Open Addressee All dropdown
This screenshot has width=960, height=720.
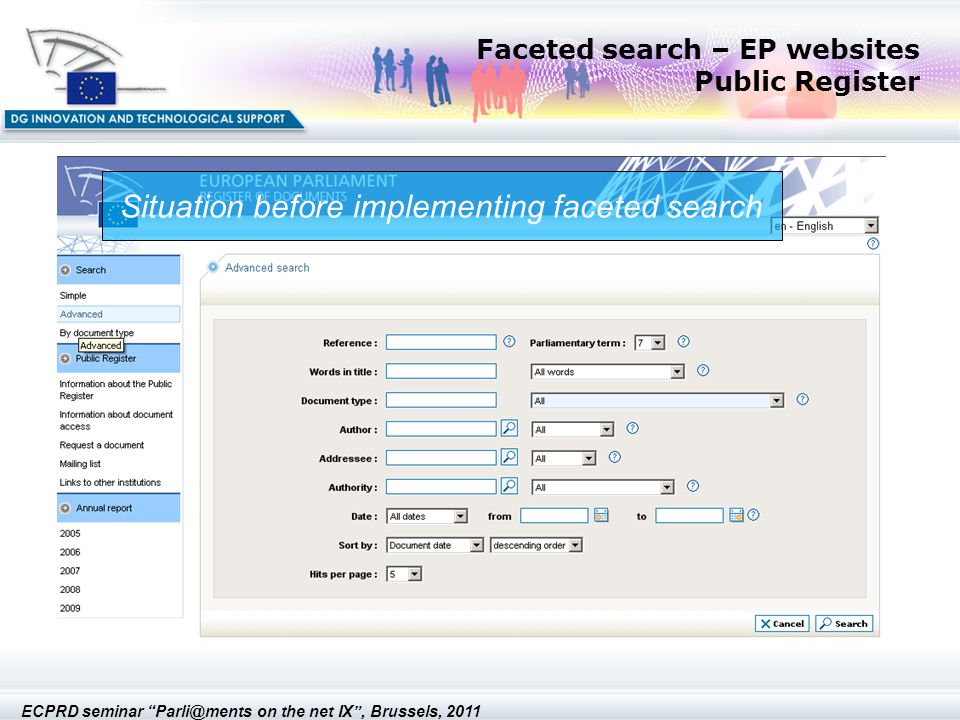point(563,458)
